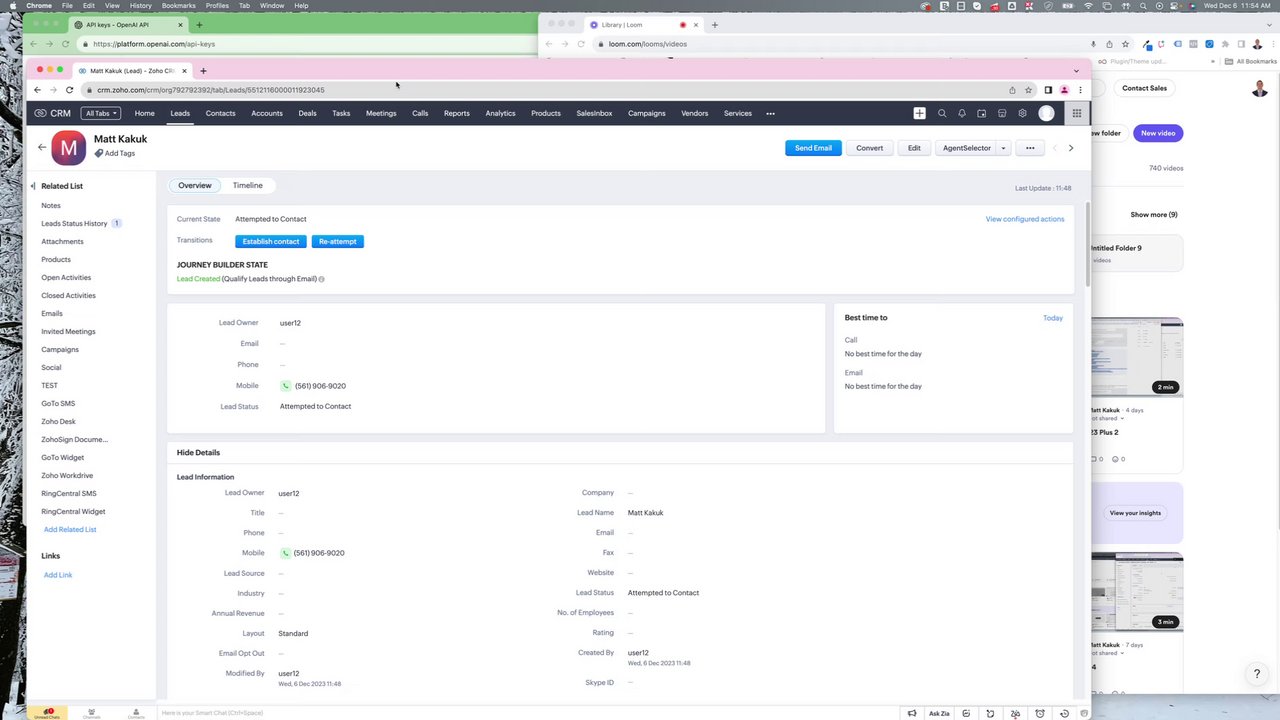Viewport: 1280px width, 720px height.
Task: Open the more actions ellipsis button
Action: click(x=1030, y=148)
